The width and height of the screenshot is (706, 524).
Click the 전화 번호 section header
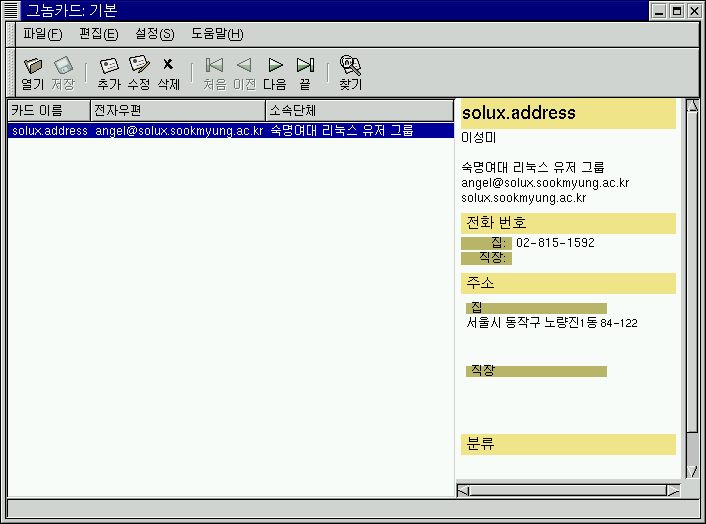point(568,223)
